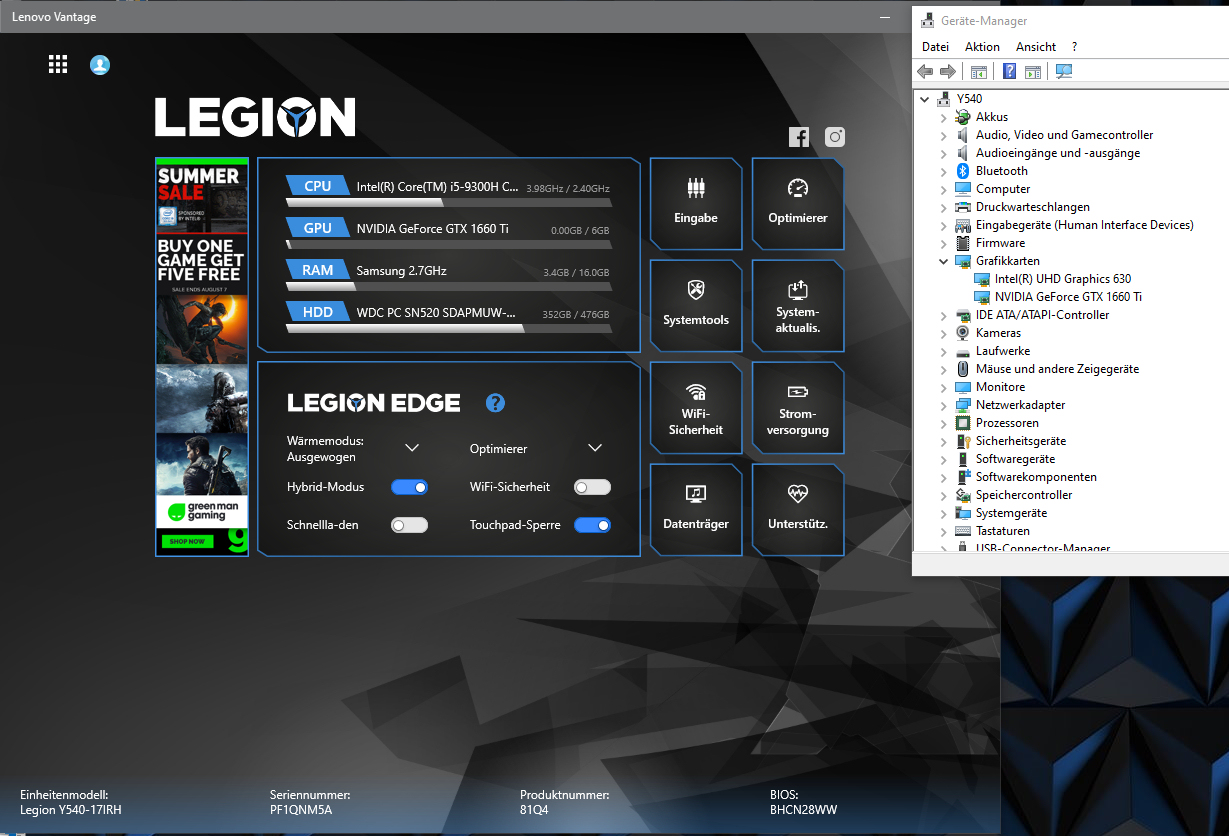Expand the Laufwerke node
Viewport: 1229px width, 836px height.
click(x=943, y=351)
